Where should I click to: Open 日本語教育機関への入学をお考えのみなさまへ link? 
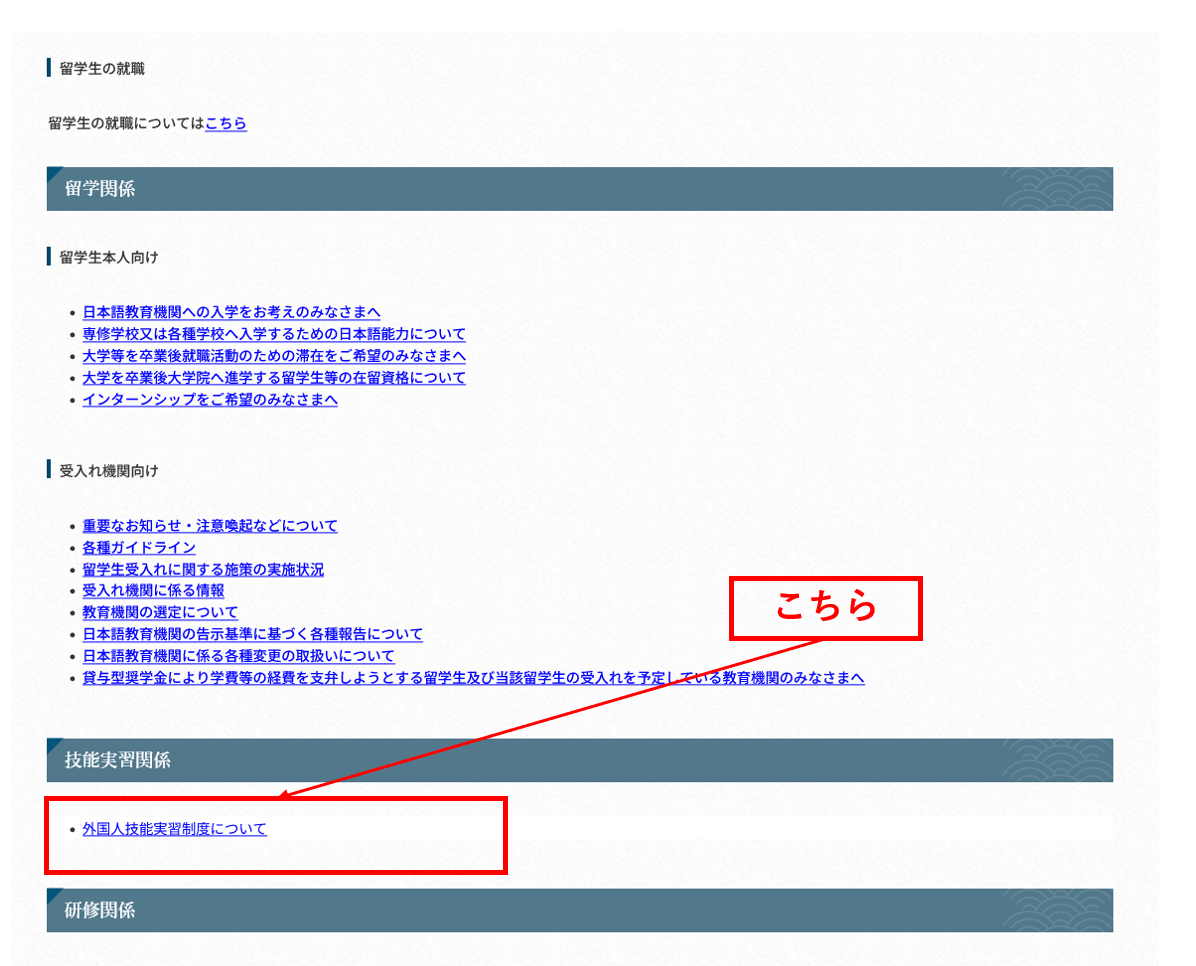click(x=231, y=312)
